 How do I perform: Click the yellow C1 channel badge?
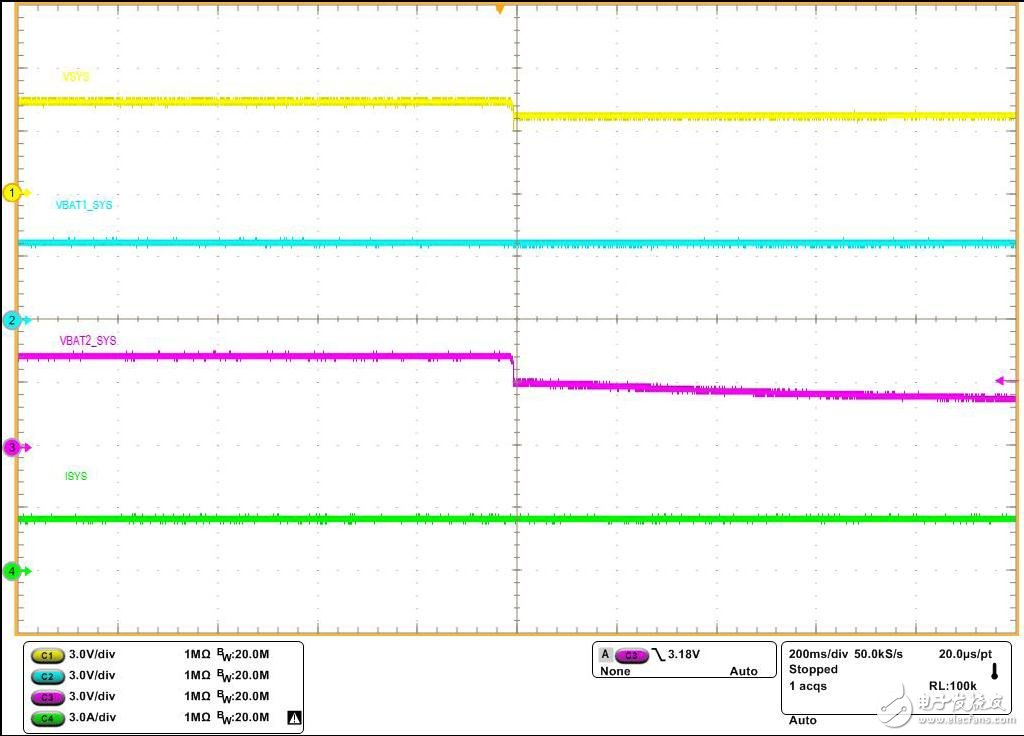pyautogui.click(x=47, y=654)
